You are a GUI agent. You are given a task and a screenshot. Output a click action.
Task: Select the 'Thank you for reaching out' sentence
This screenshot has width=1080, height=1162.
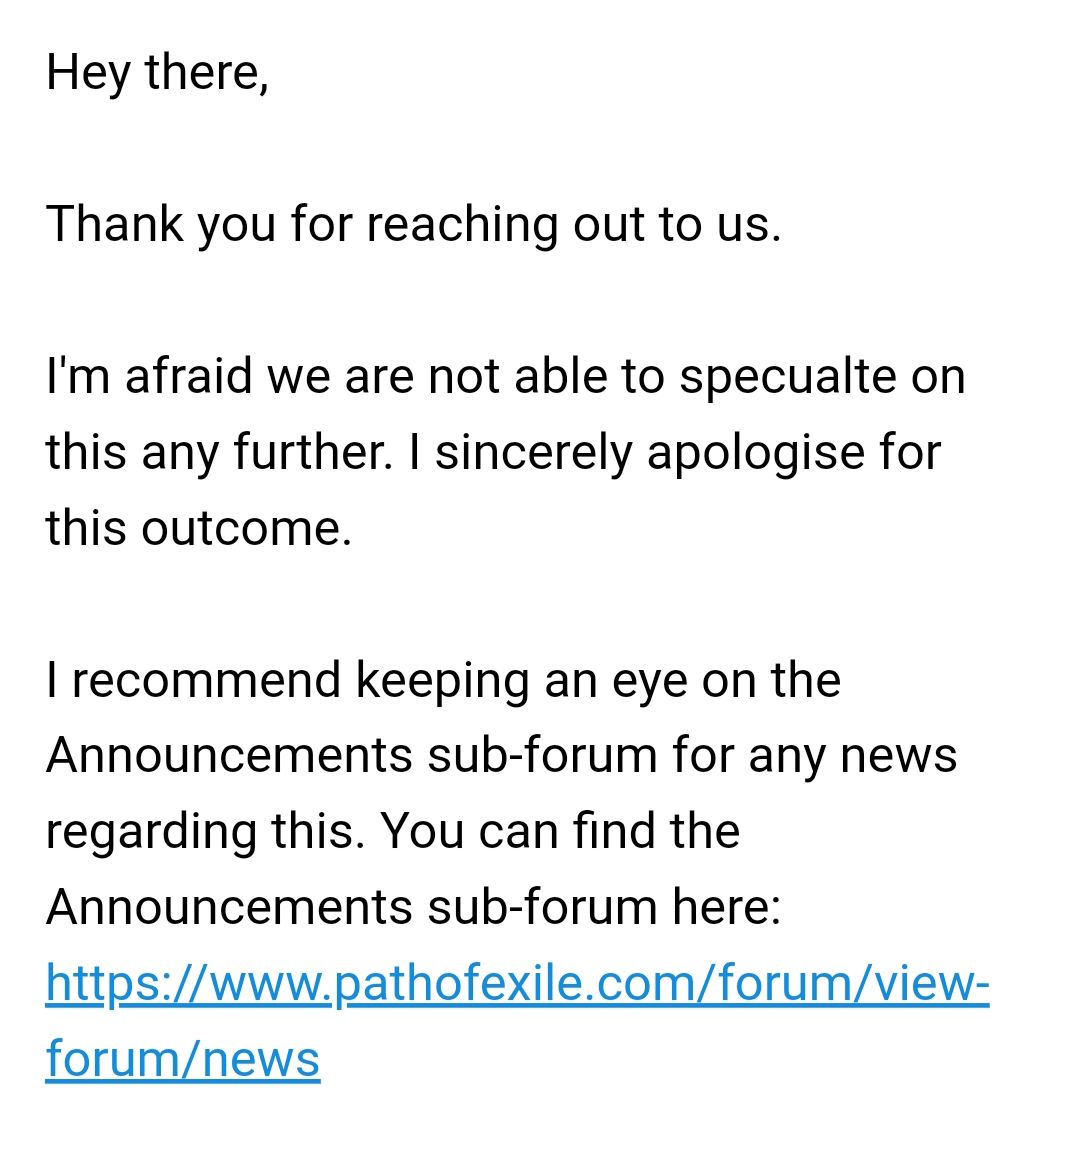pyautogui.click(x=414, y=225)
